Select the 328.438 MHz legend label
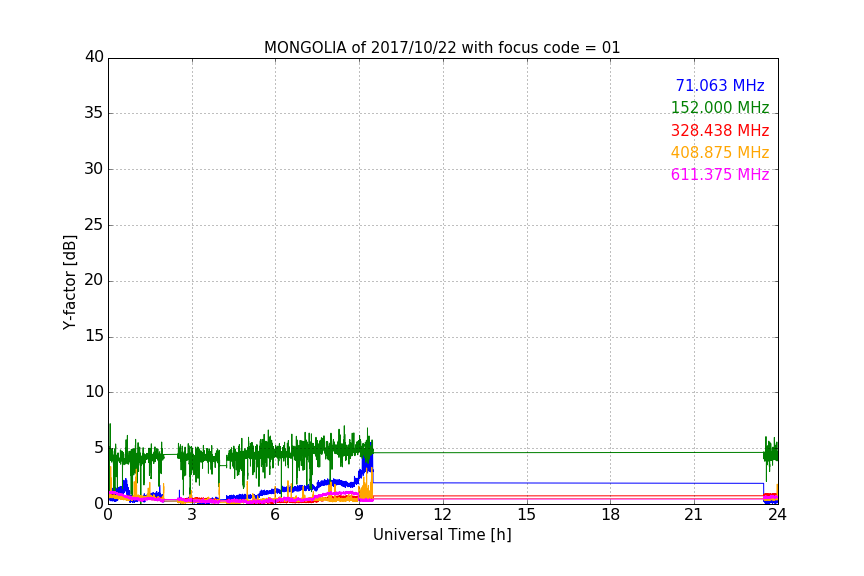Viewport: 864px width, 576px height. (720, 130)
